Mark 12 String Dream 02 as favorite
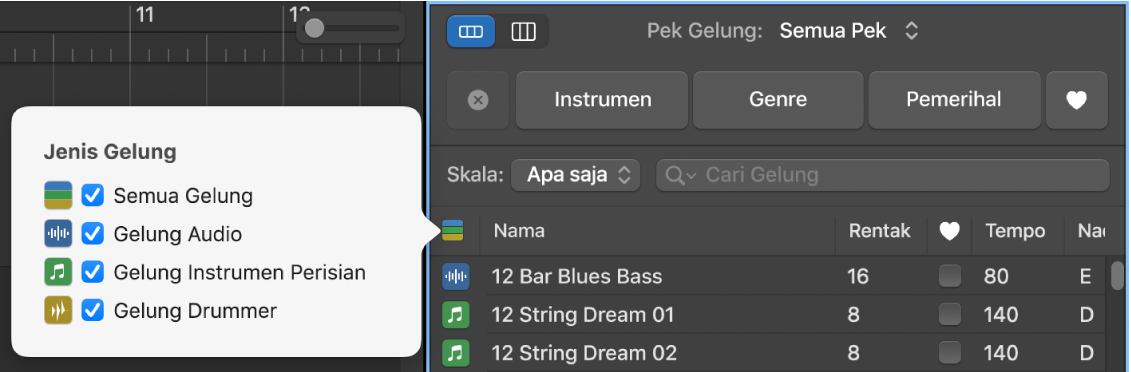This screenshot has height=372, width=1131. coord(950,353)
